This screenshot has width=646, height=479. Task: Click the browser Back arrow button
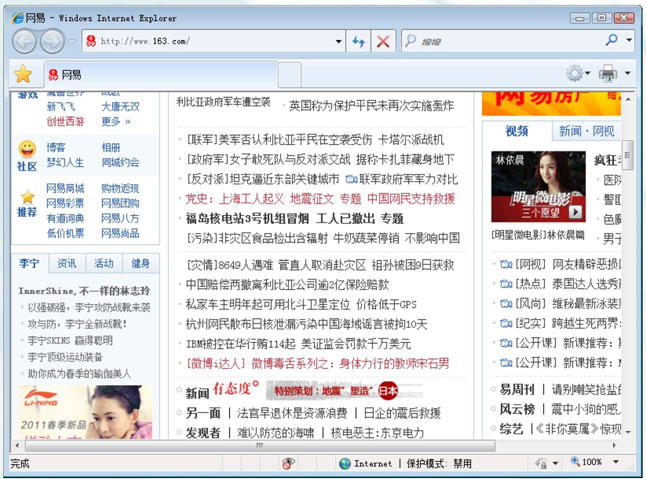[x=24, y=42]
